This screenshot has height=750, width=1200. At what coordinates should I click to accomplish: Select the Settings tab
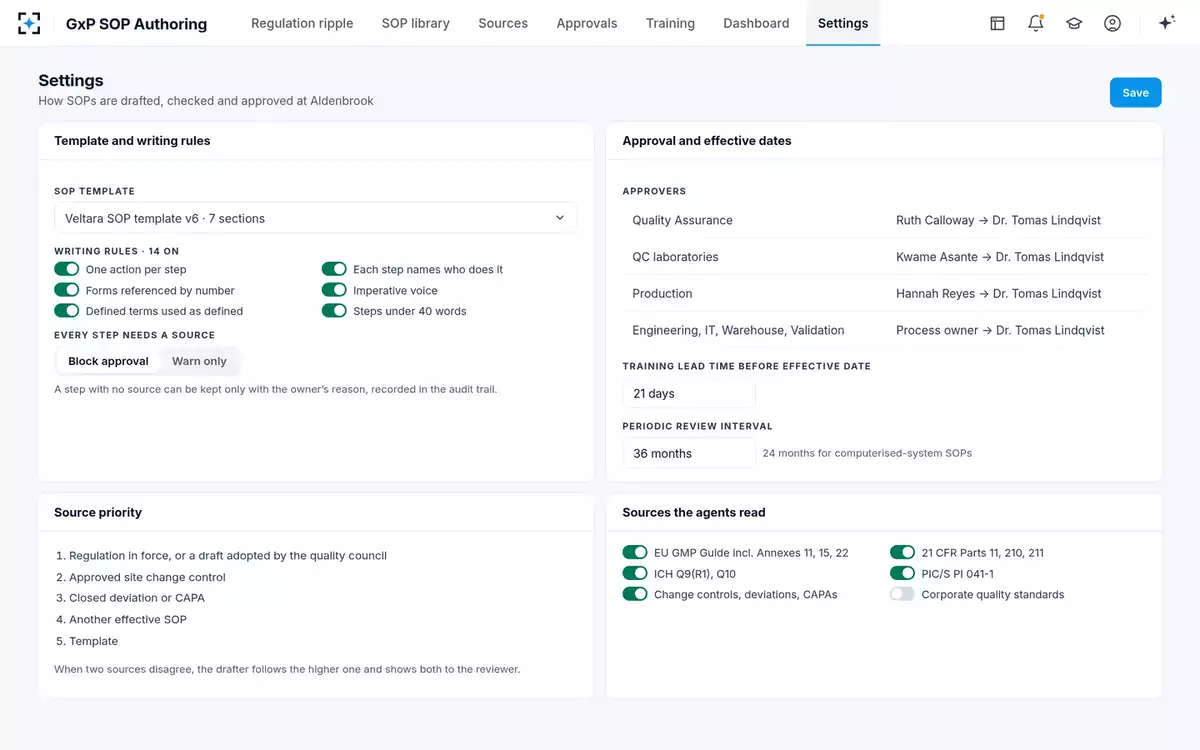tap(843, 23)
